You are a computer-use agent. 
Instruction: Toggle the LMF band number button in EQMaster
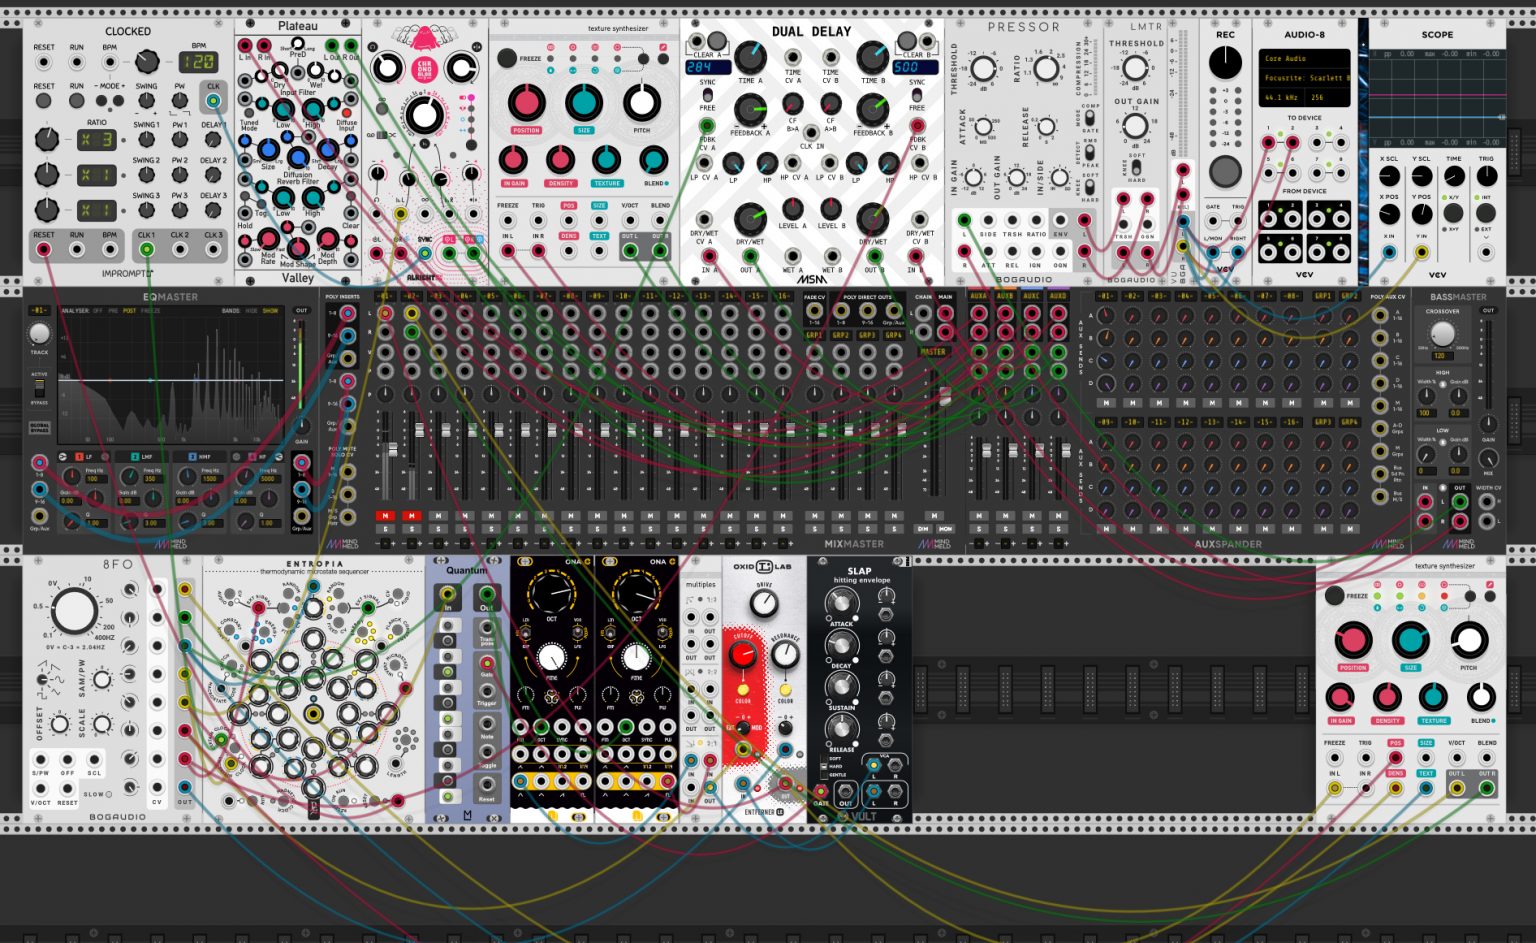pos(135,457)
